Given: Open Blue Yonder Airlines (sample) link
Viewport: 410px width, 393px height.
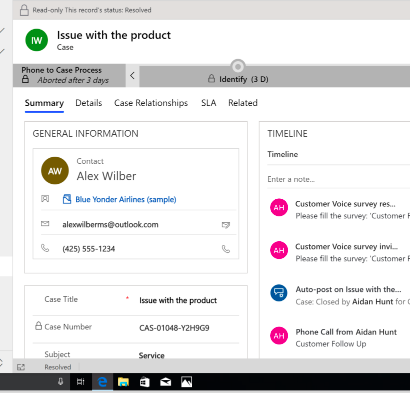Looking at the screenshot, I should (126, 199).
